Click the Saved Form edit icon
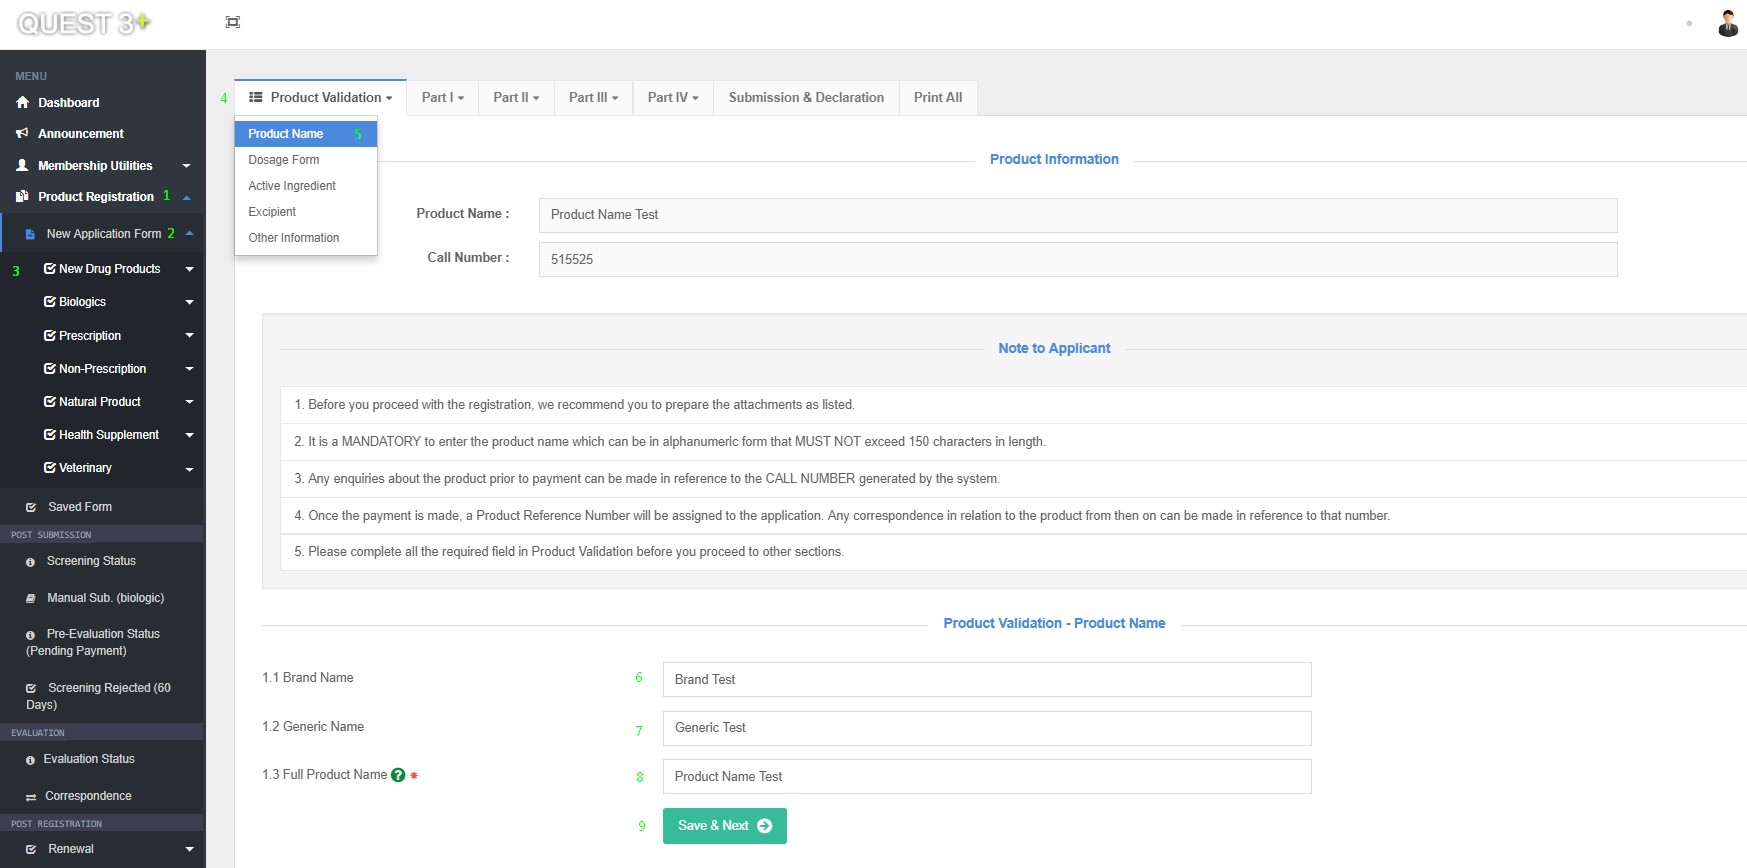 (31, 507)
